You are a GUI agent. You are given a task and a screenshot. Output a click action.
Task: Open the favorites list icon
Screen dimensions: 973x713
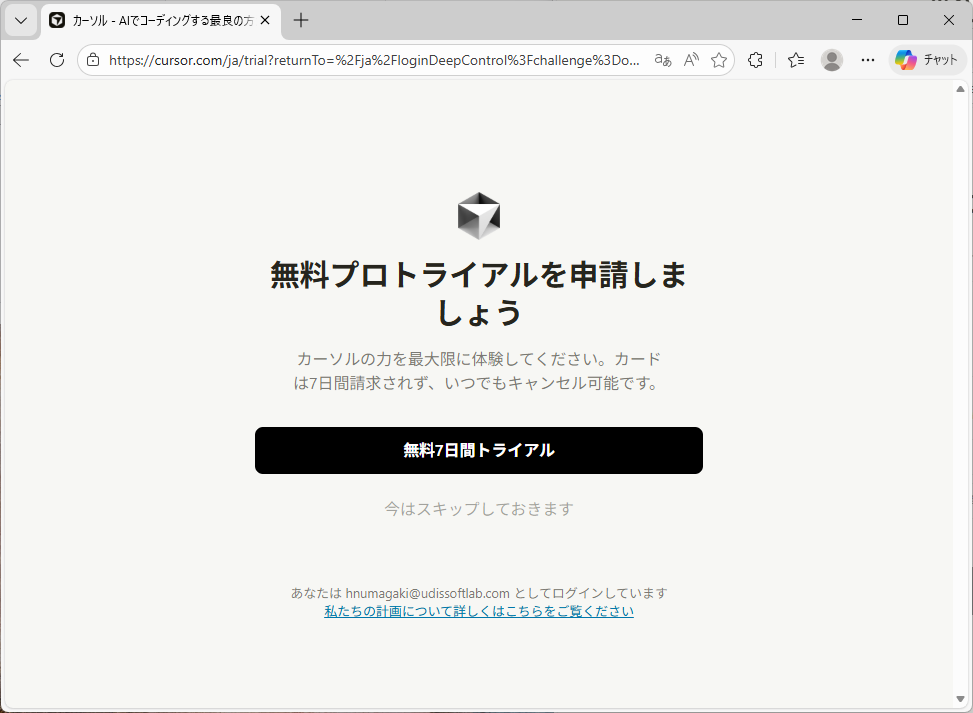(x=796, y=60)
